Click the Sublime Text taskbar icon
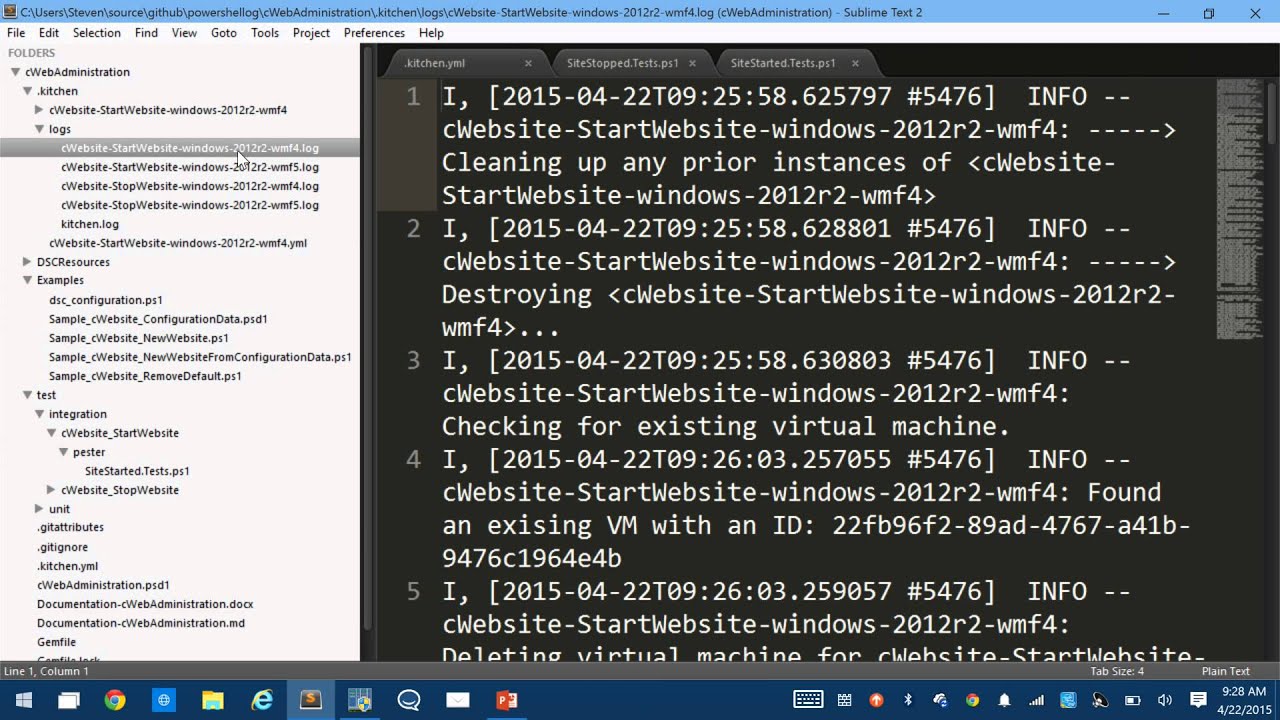This screenshot has width=1280, height=720. point(310,700)
